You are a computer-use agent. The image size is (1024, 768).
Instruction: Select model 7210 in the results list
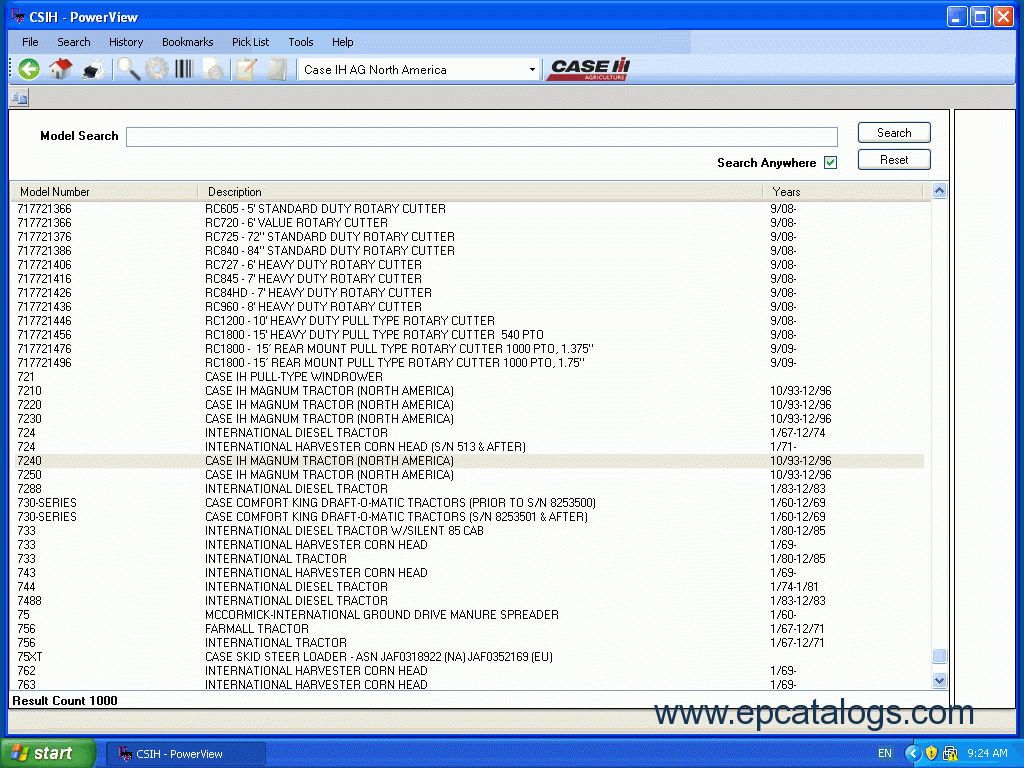[x=470, y=391]
